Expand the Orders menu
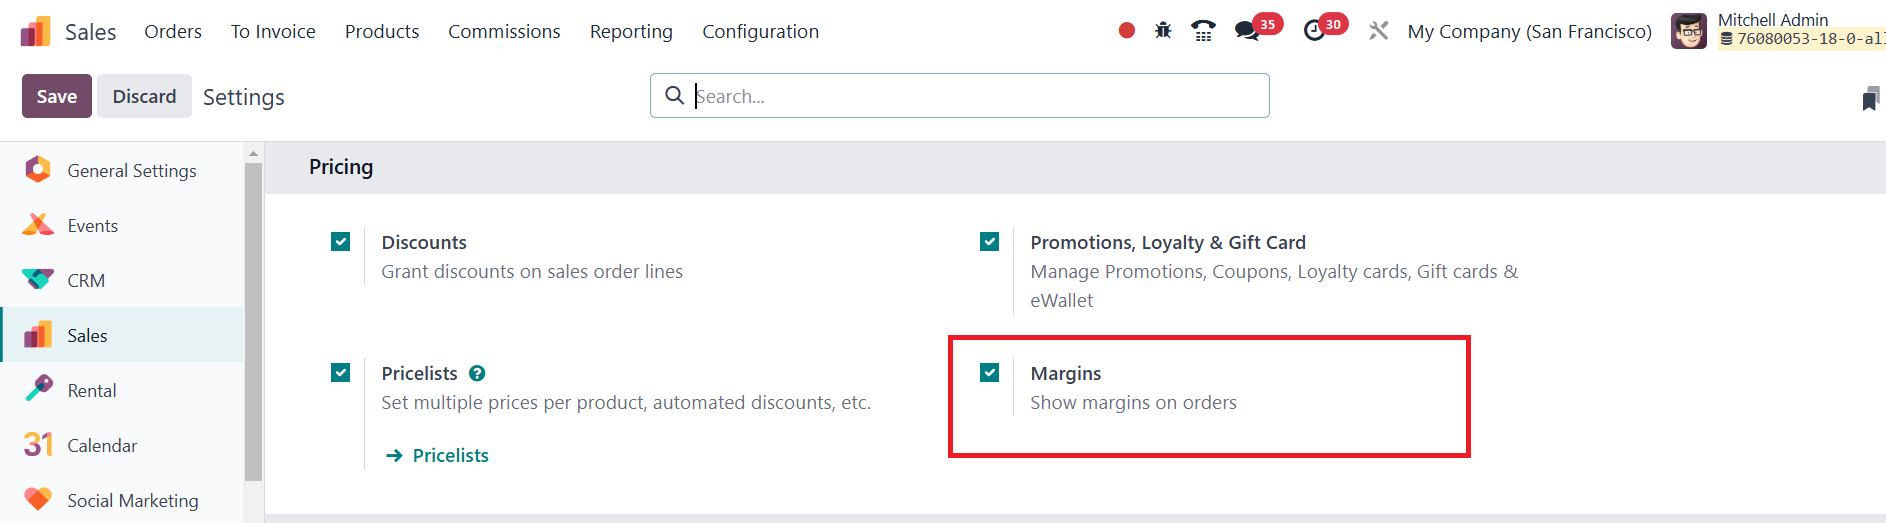 pyautogui.click(x=173, y=31)
